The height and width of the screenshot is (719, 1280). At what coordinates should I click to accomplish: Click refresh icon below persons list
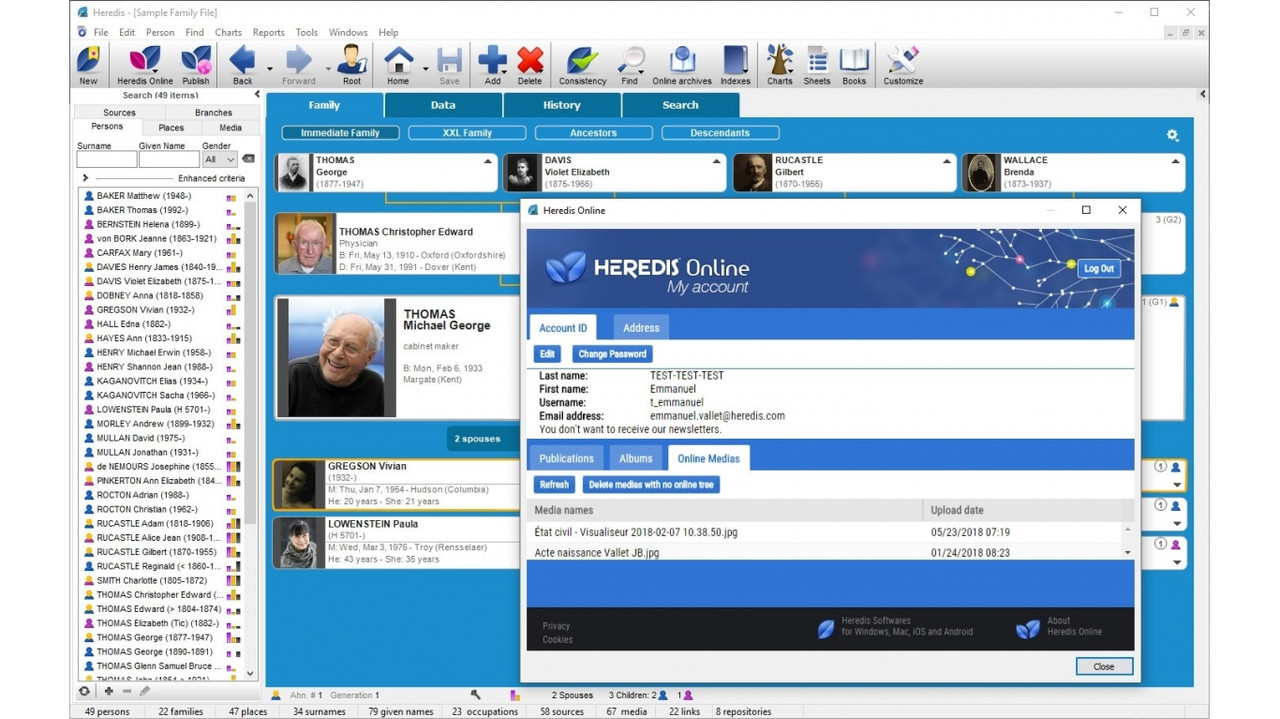(x=85, y=691)
